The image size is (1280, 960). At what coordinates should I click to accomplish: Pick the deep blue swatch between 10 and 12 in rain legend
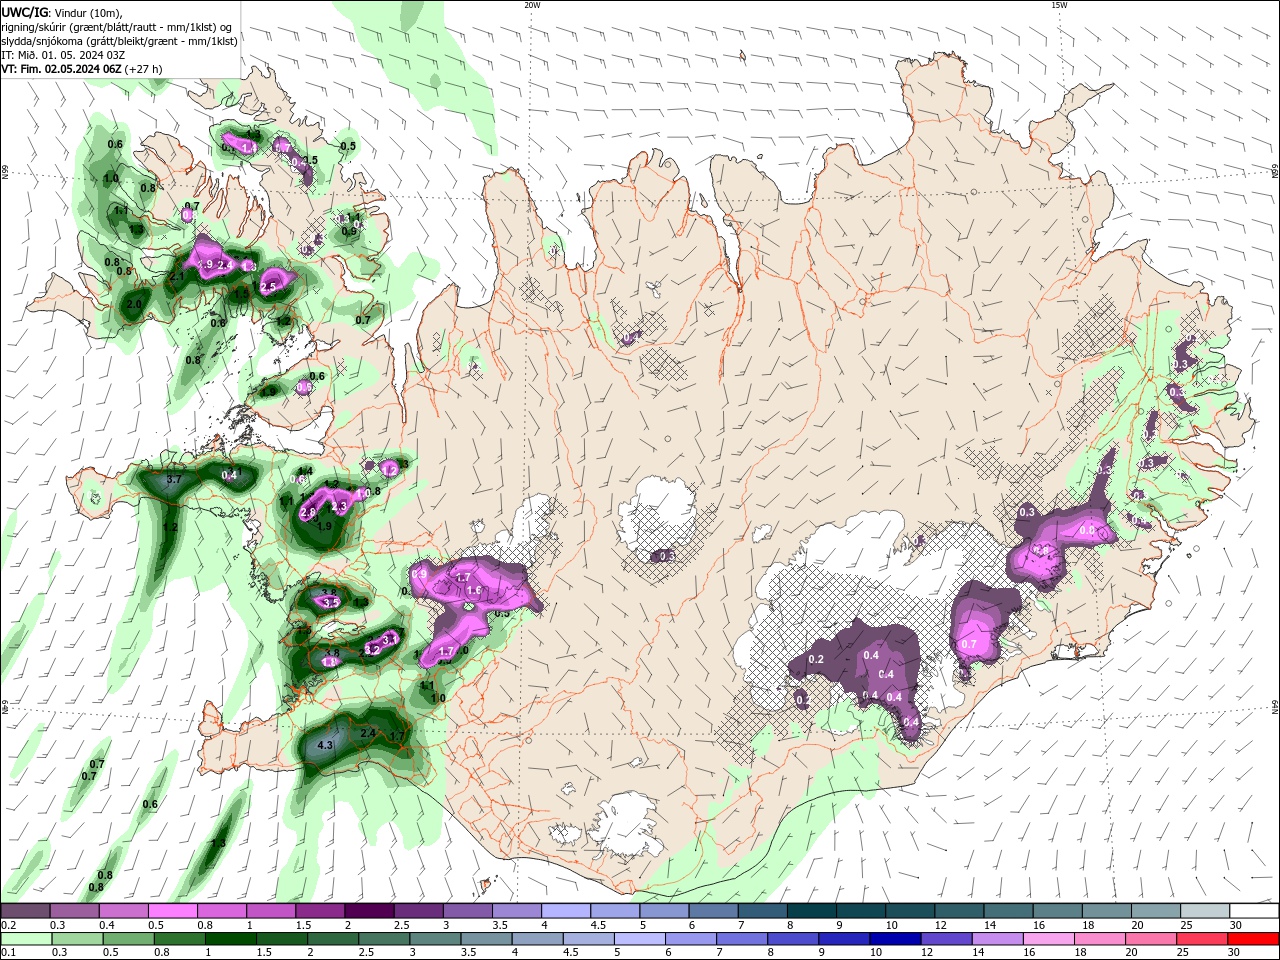tap(894, 939)
